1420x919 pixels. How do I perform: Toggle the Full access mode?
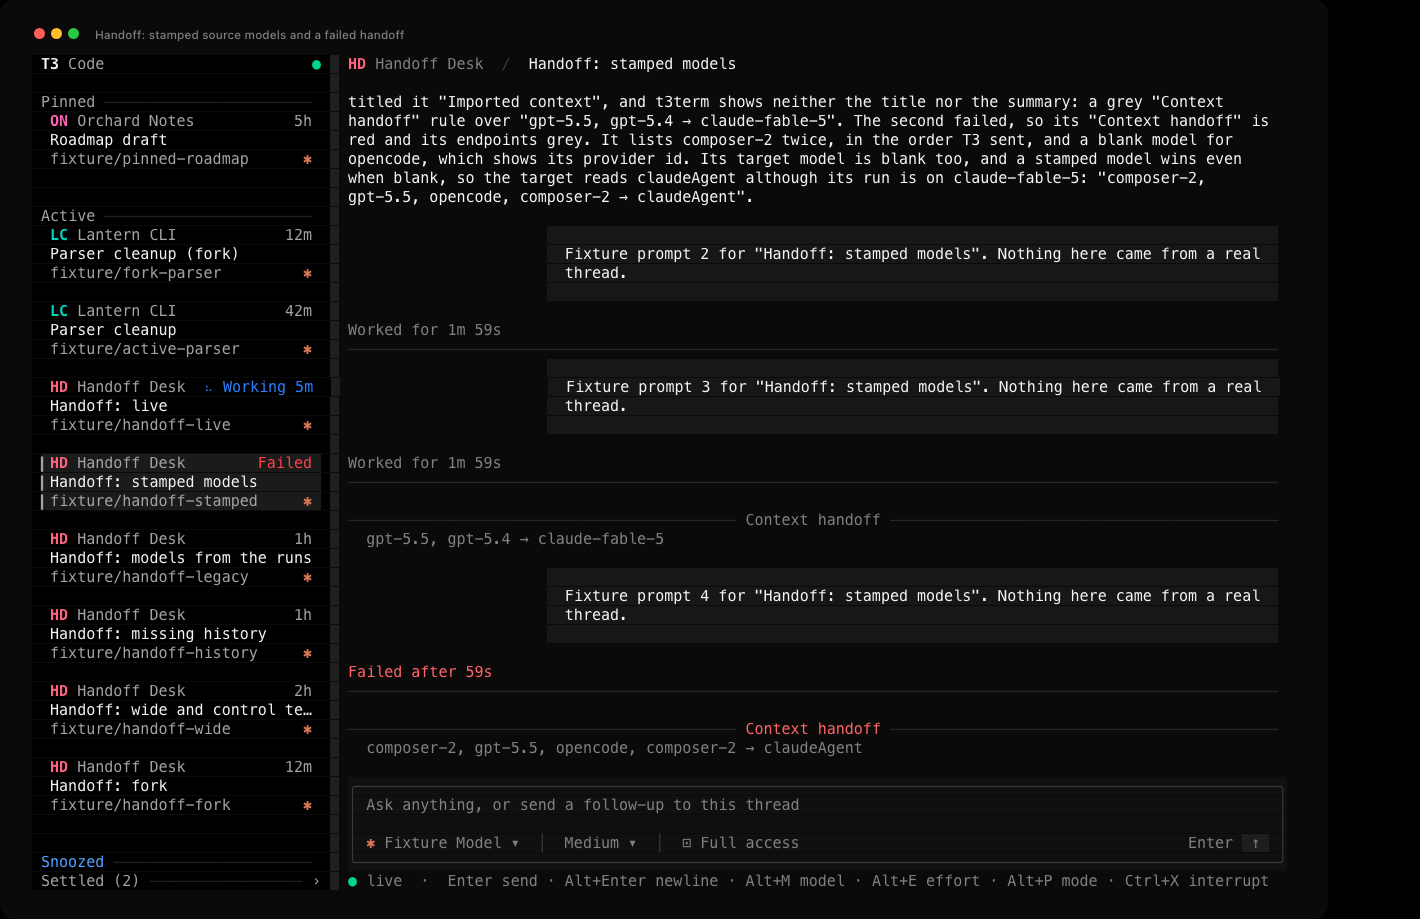pos(740,843)
